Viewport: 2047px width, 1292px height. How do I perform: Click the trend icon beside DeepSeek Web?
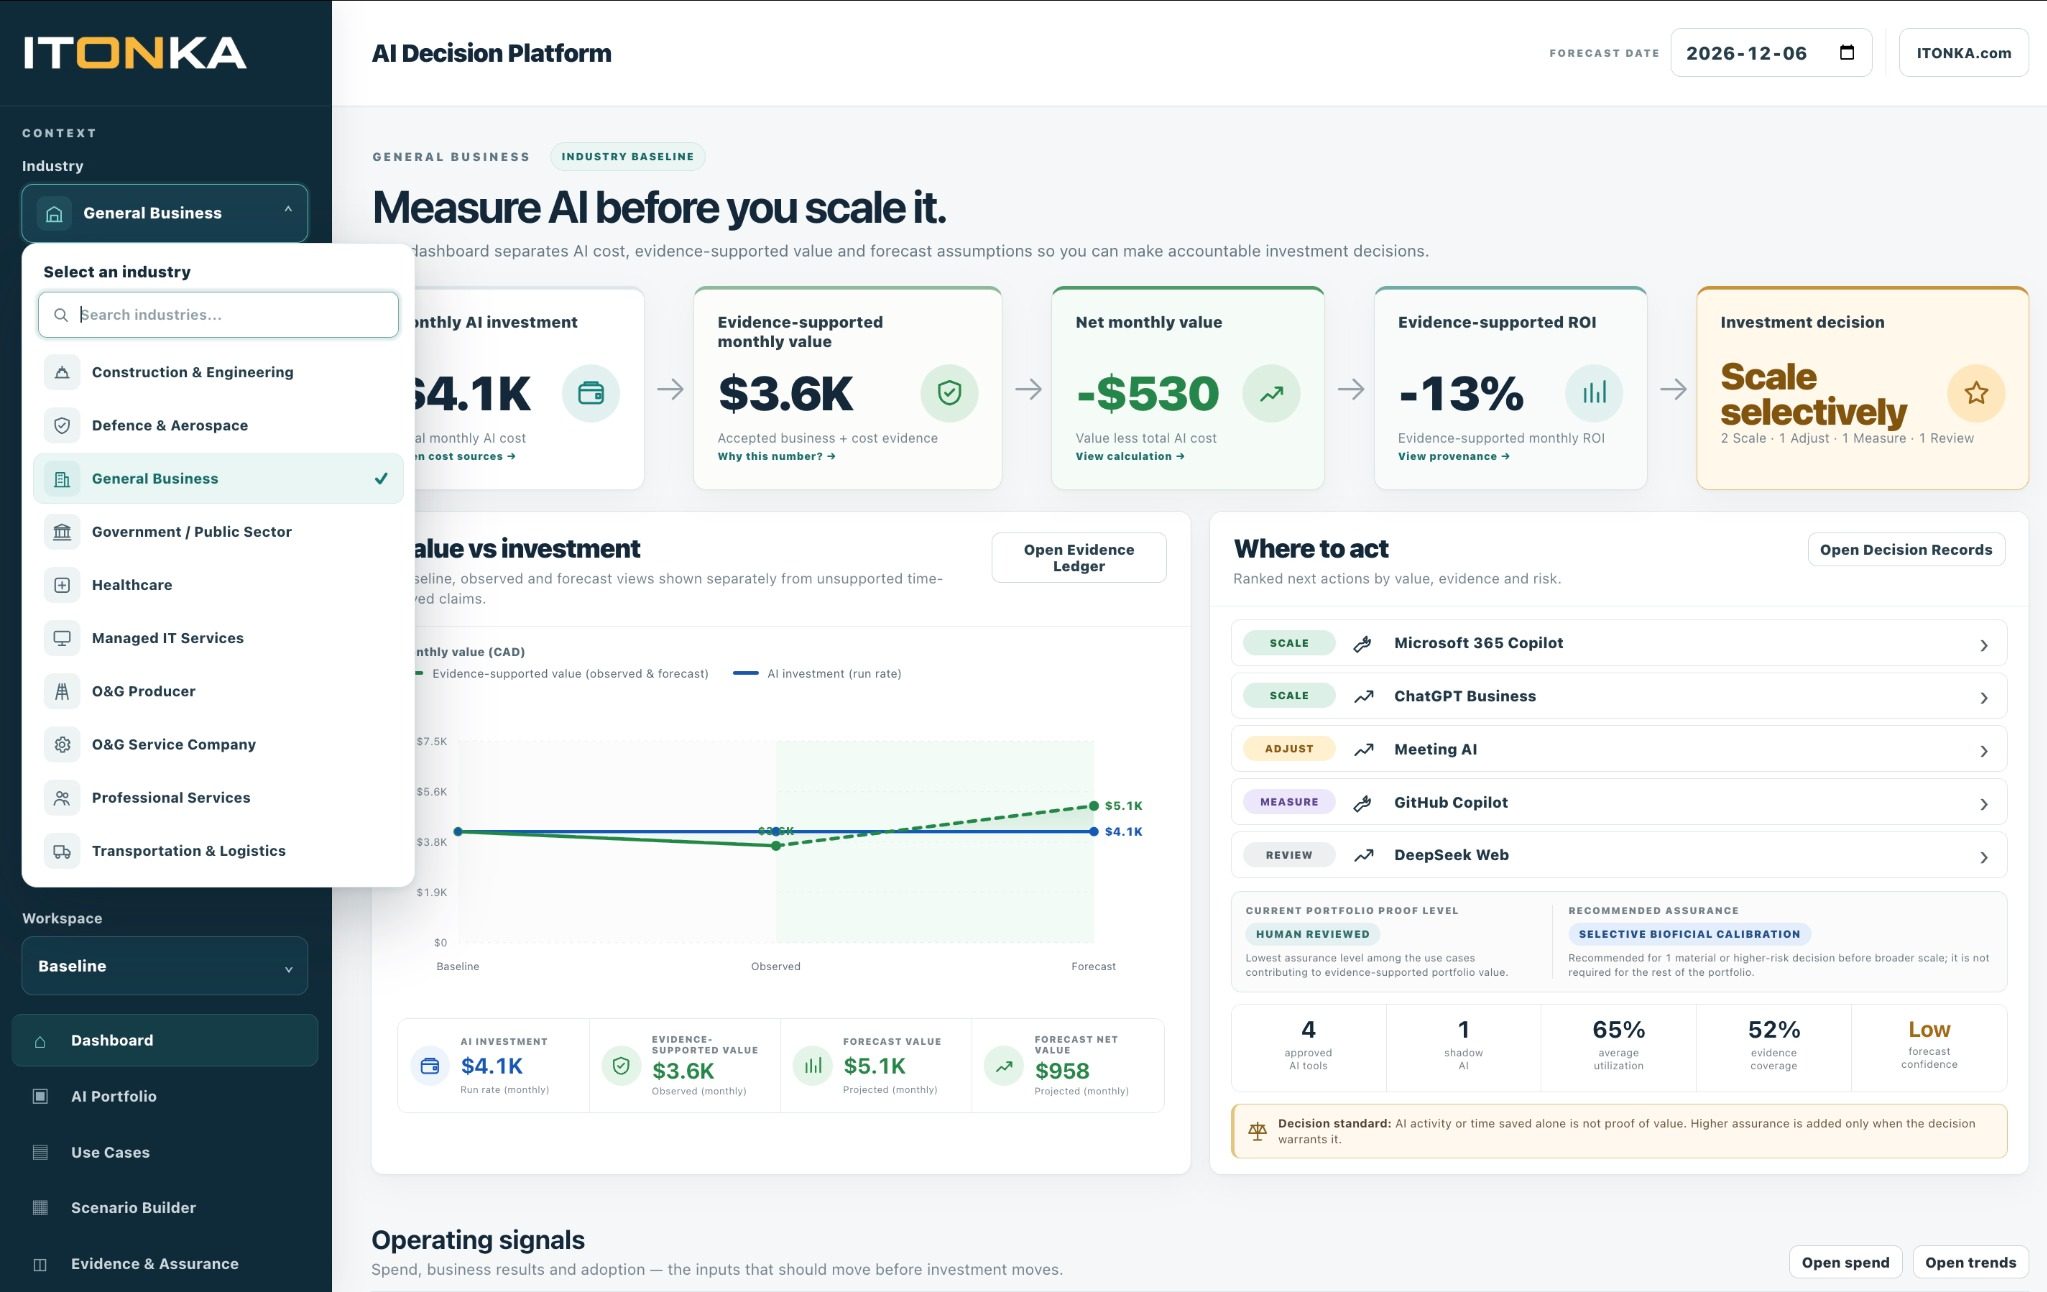click(x=1363, y=856)
